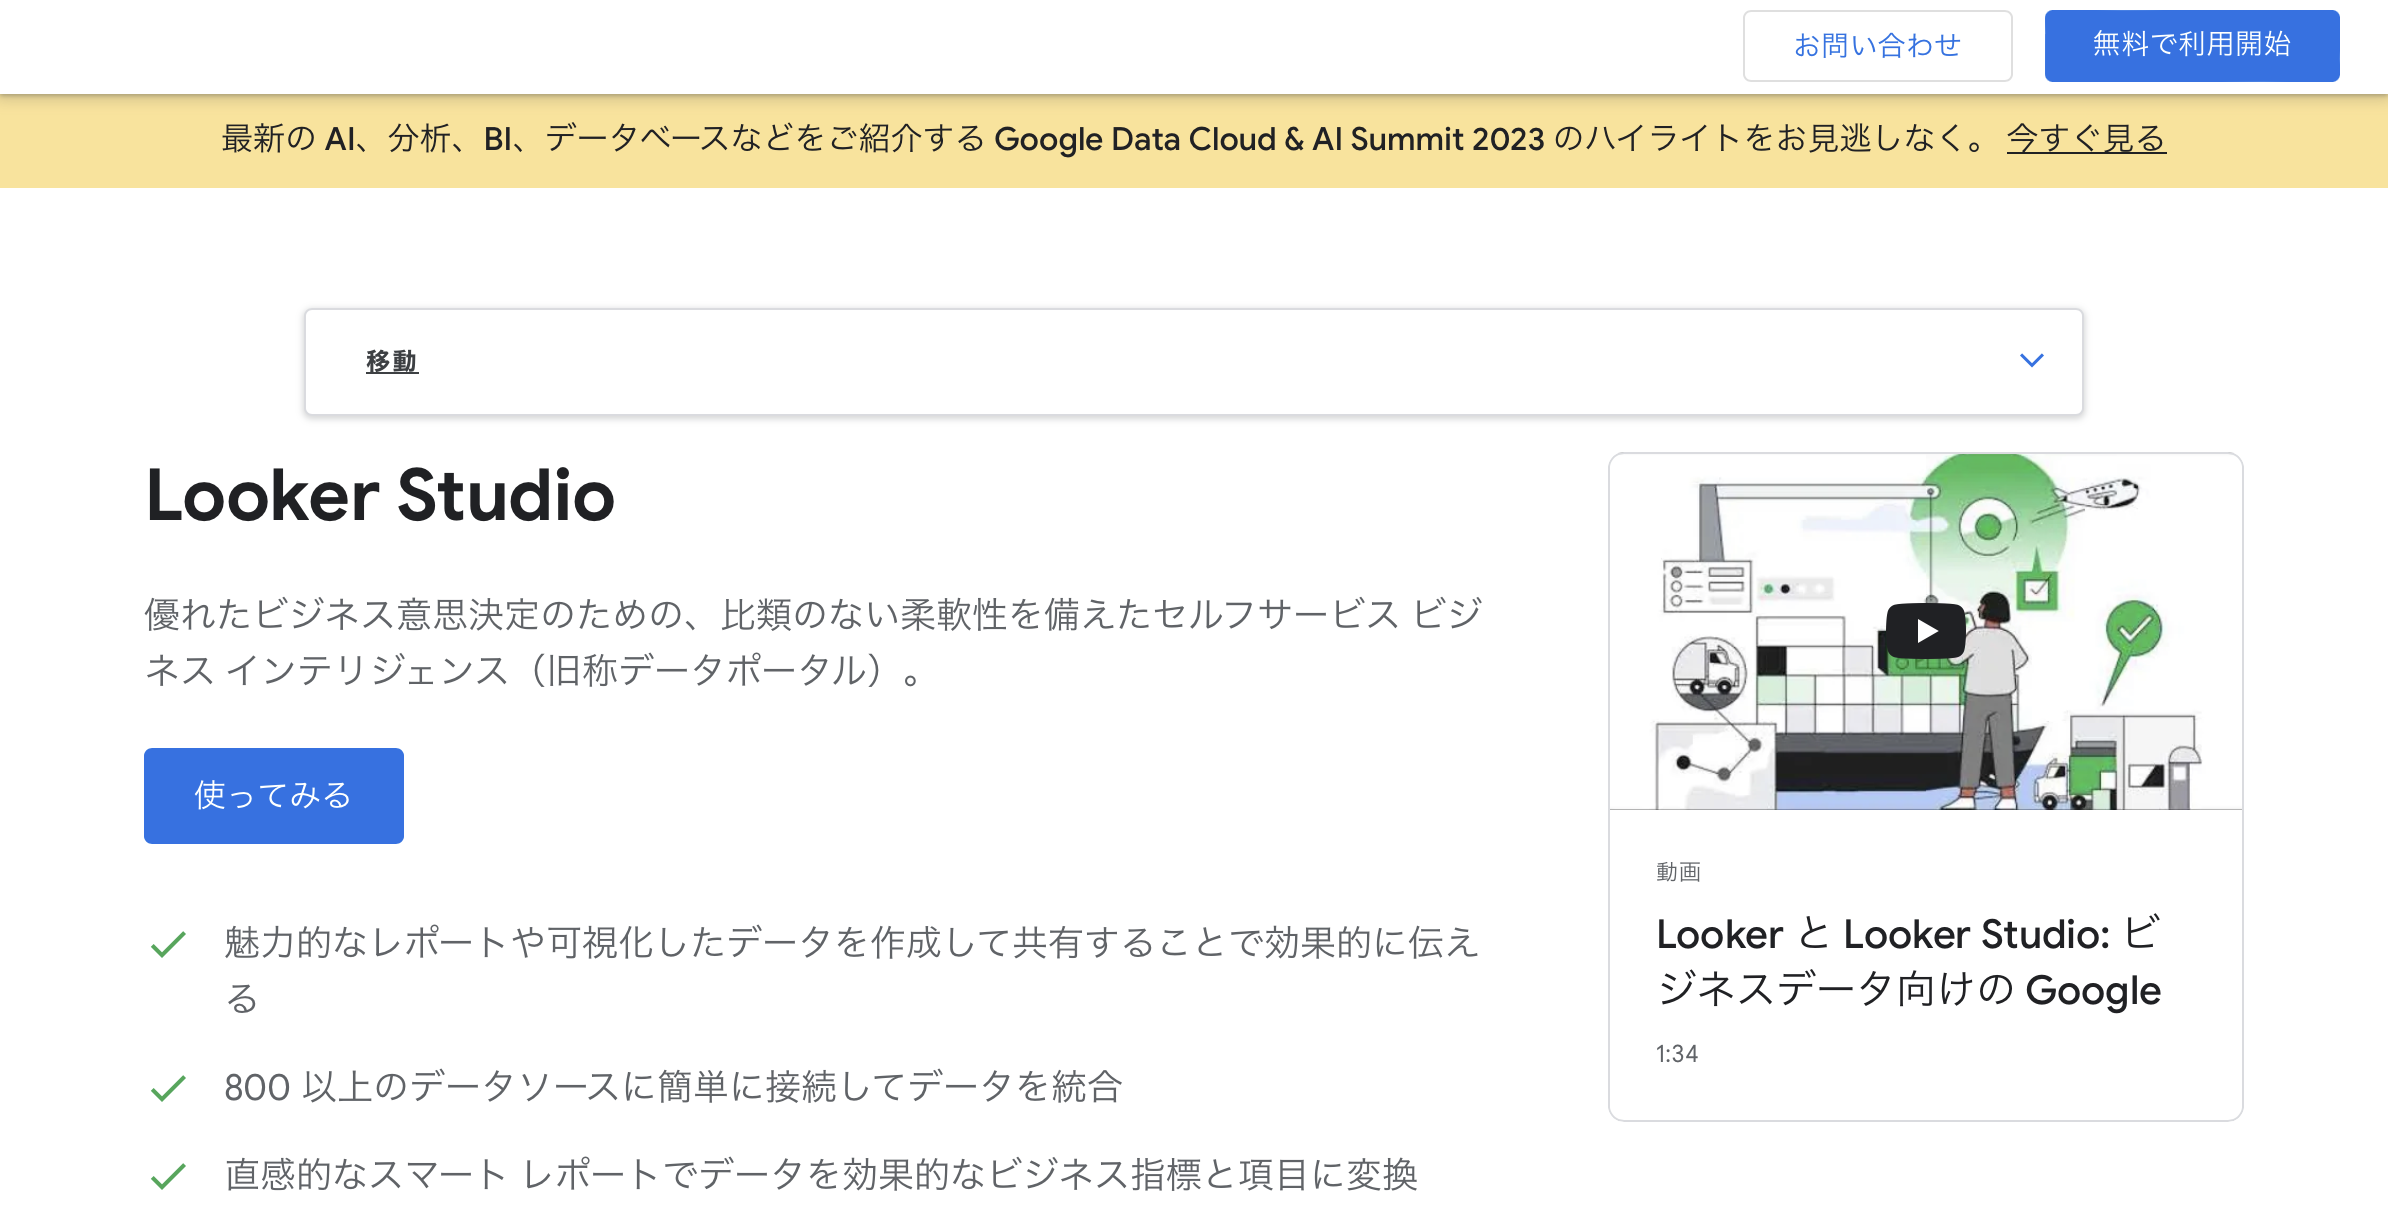The width and height of the screenshot is (2388, 1216).
Task: Click 無料で利用開始 to start free
Action: (x=2193, y=42)
